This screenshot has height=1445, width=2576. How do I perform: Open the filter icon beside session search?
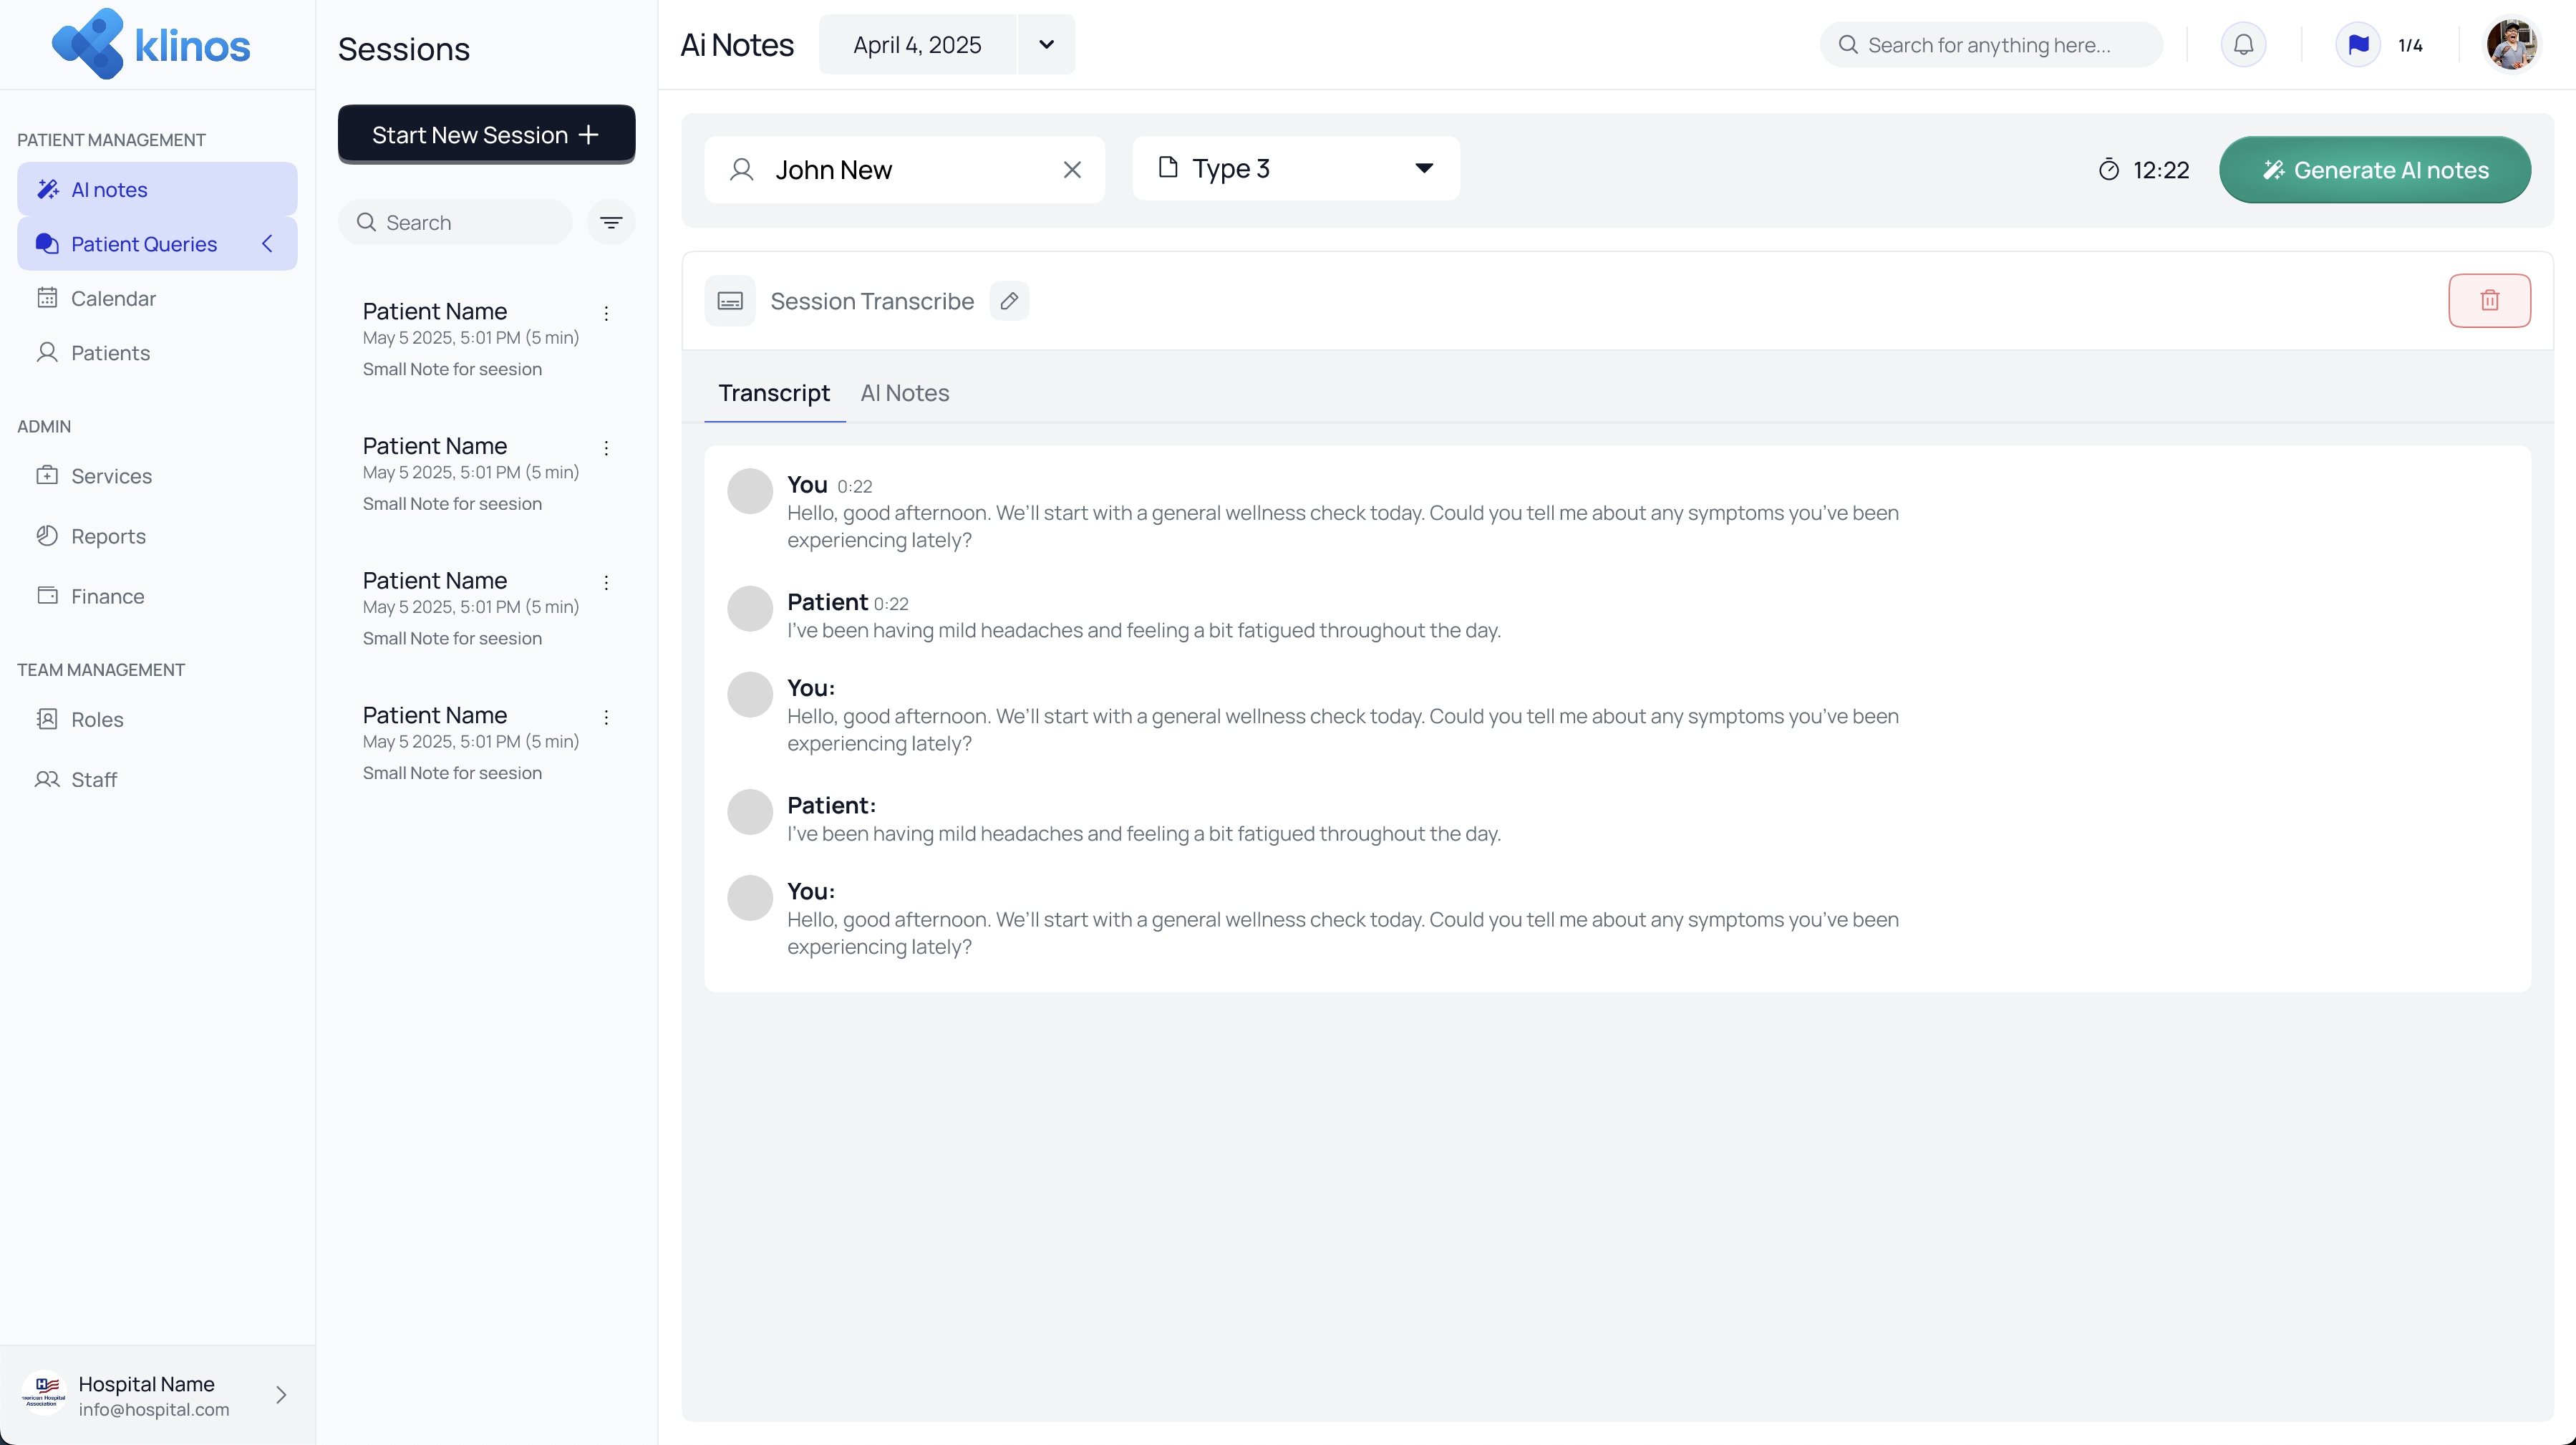coord(611,222)
